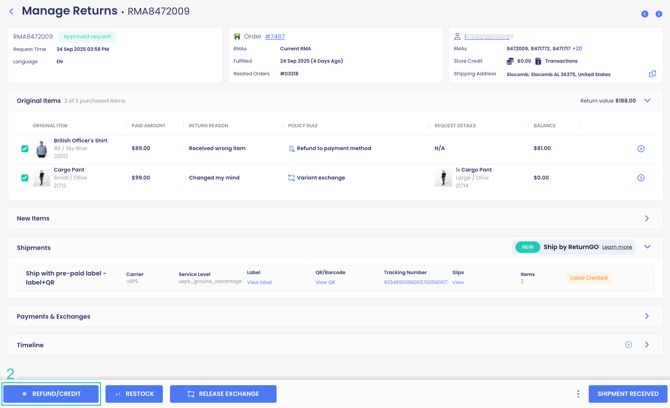Click the back arrow beside Manage Returns
Viewport: 670px width, 408px height.
(x=11, y=12)
